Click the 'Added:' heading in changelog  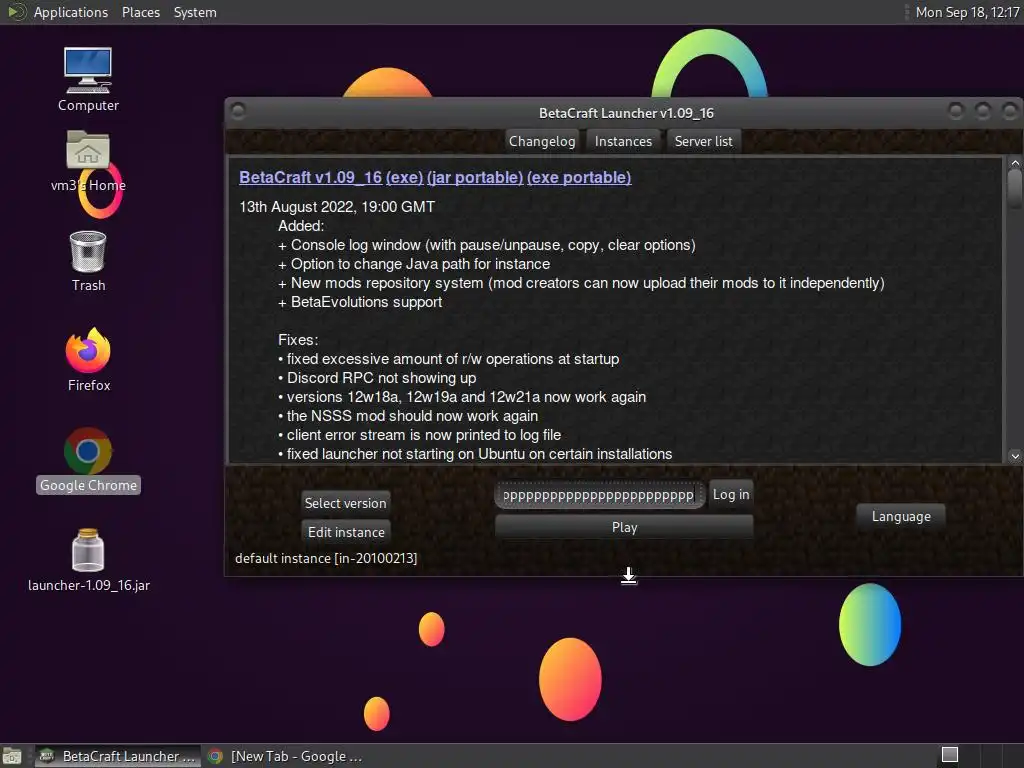(x=301, y=226)
